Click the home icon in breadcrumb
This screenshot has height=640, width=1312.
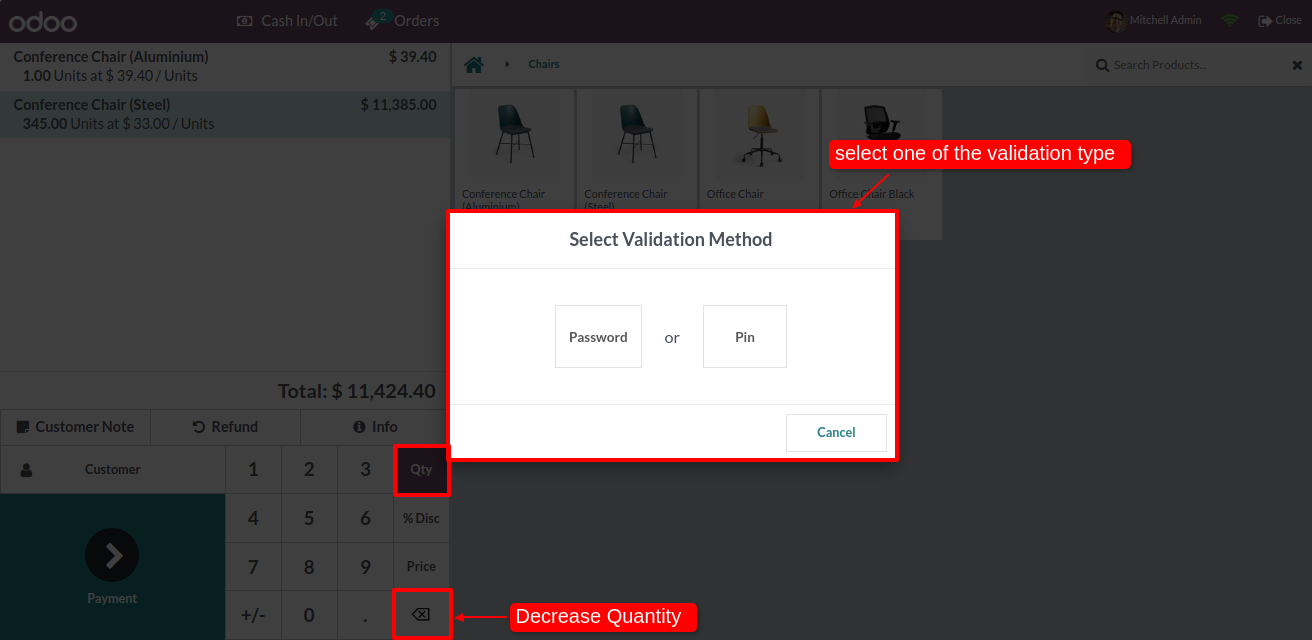(x=474, y=65)
